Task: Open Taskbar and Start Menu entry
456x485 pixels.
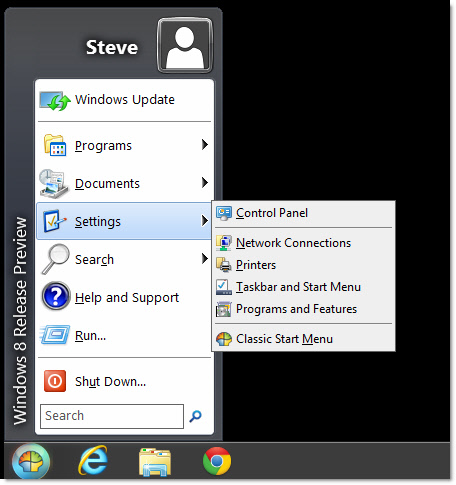Action: (304, 287)
